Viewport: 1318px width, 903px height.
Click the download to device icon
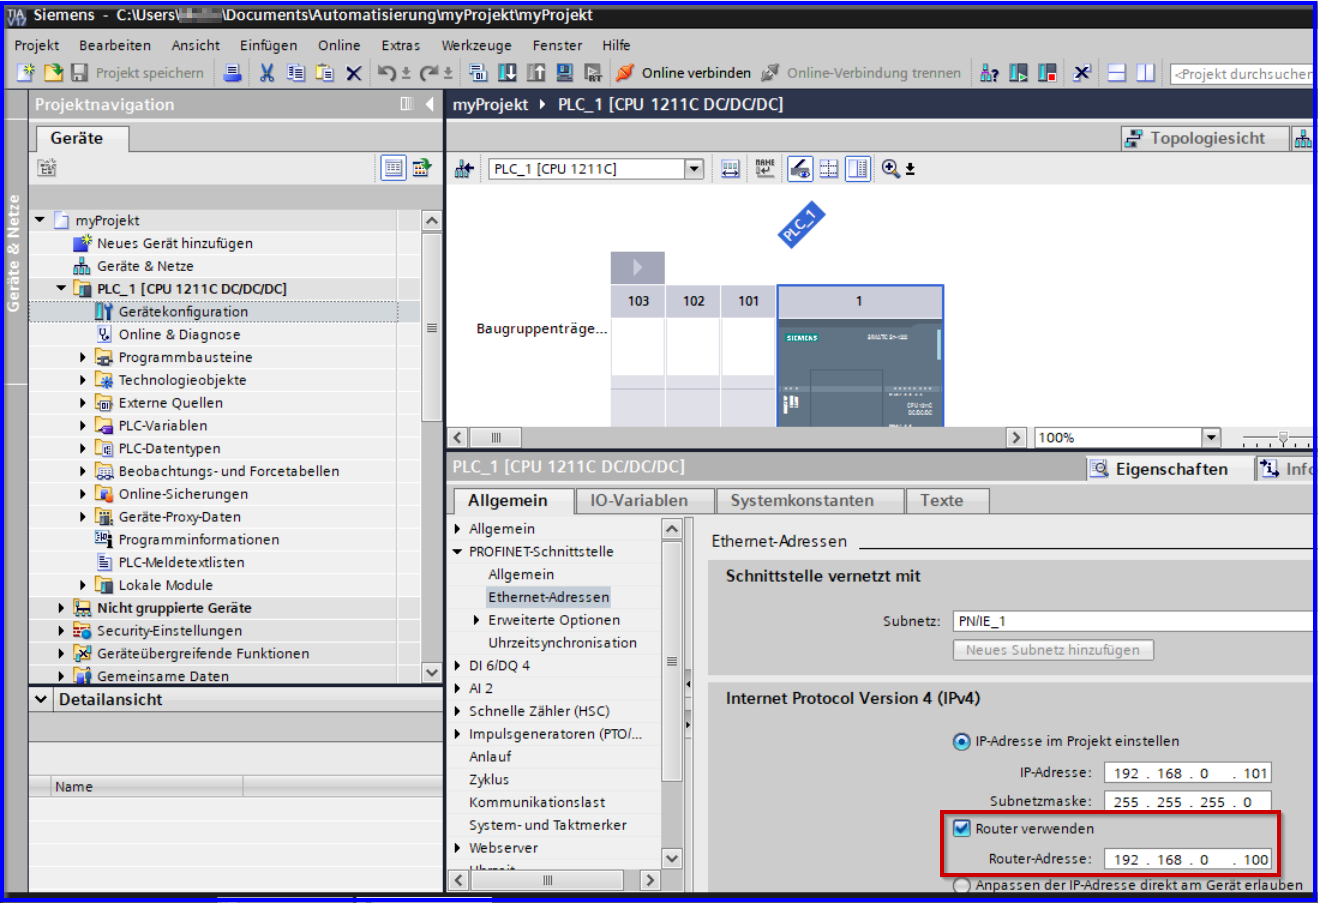tap(507, 73)
